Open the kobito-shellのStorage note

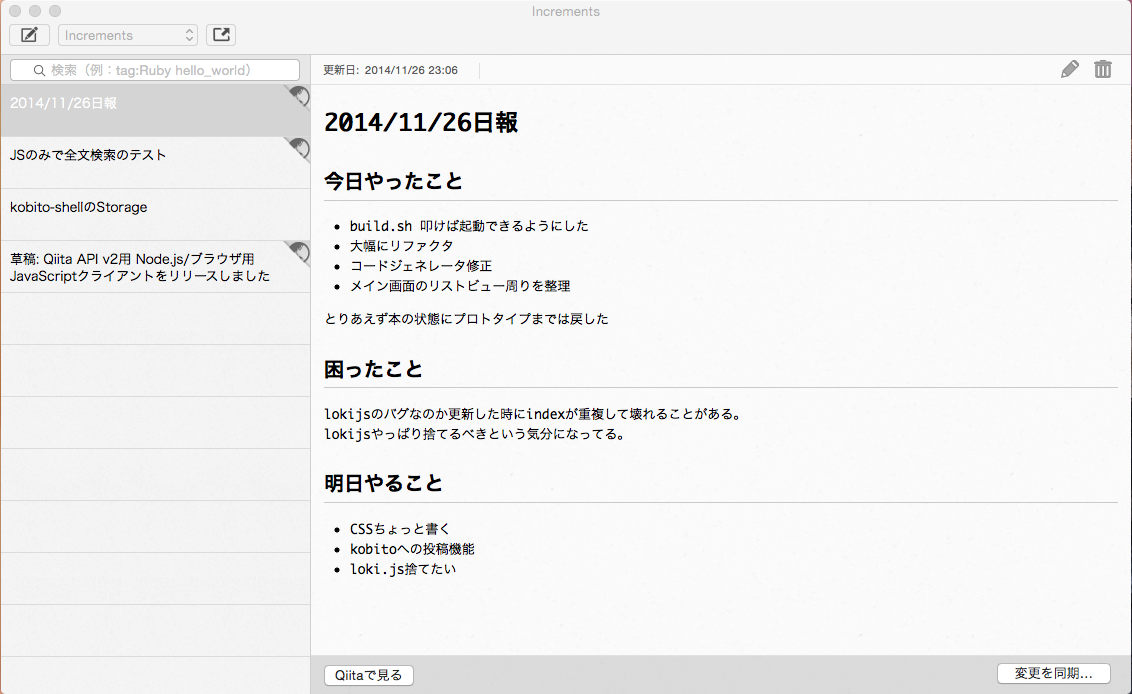coord(155,214)
